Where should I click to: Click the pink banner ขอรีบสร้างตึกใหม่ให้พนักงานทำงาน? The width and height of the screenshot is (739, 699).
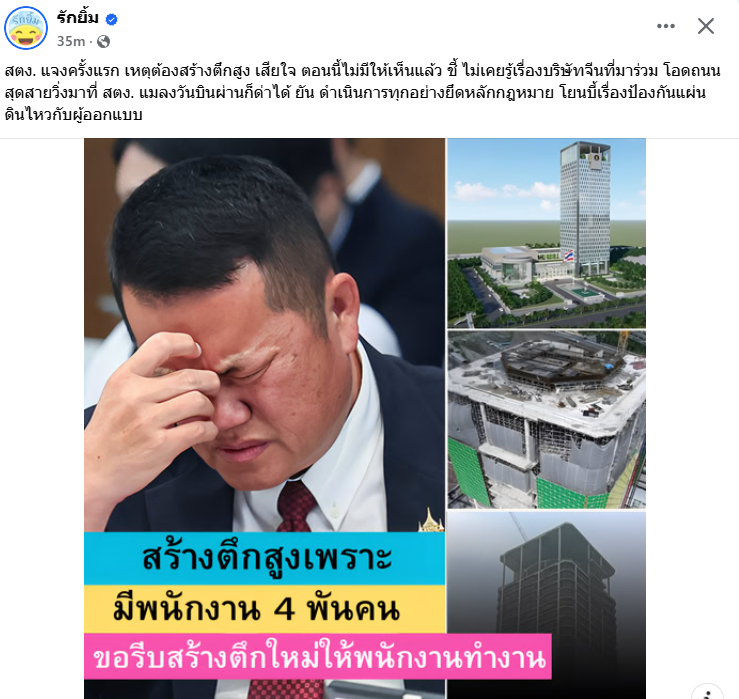318,657
